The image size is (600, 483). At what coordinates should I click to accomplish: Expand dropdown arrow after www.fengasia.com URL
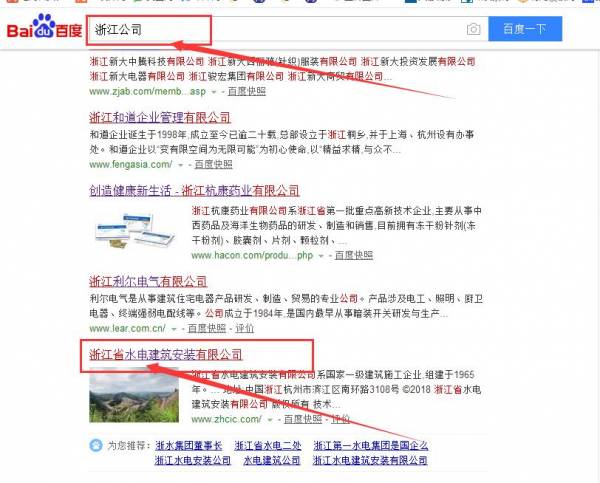pos(181,165)
